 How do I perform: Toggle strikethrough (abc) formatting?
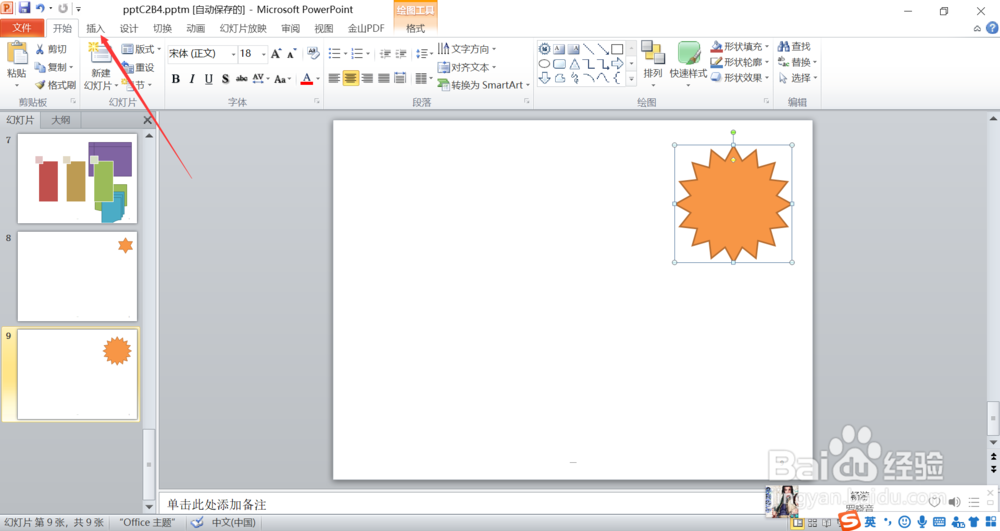(242, 78)
